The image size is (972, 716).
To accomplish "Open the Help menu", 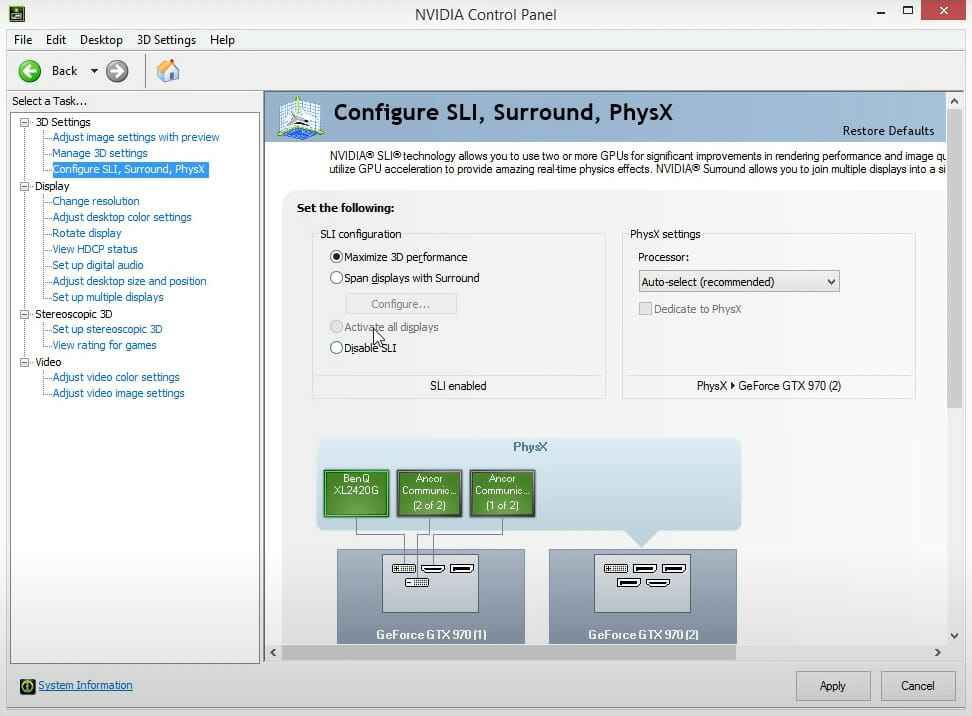I will pyautogui.click(x=222, y=40).
